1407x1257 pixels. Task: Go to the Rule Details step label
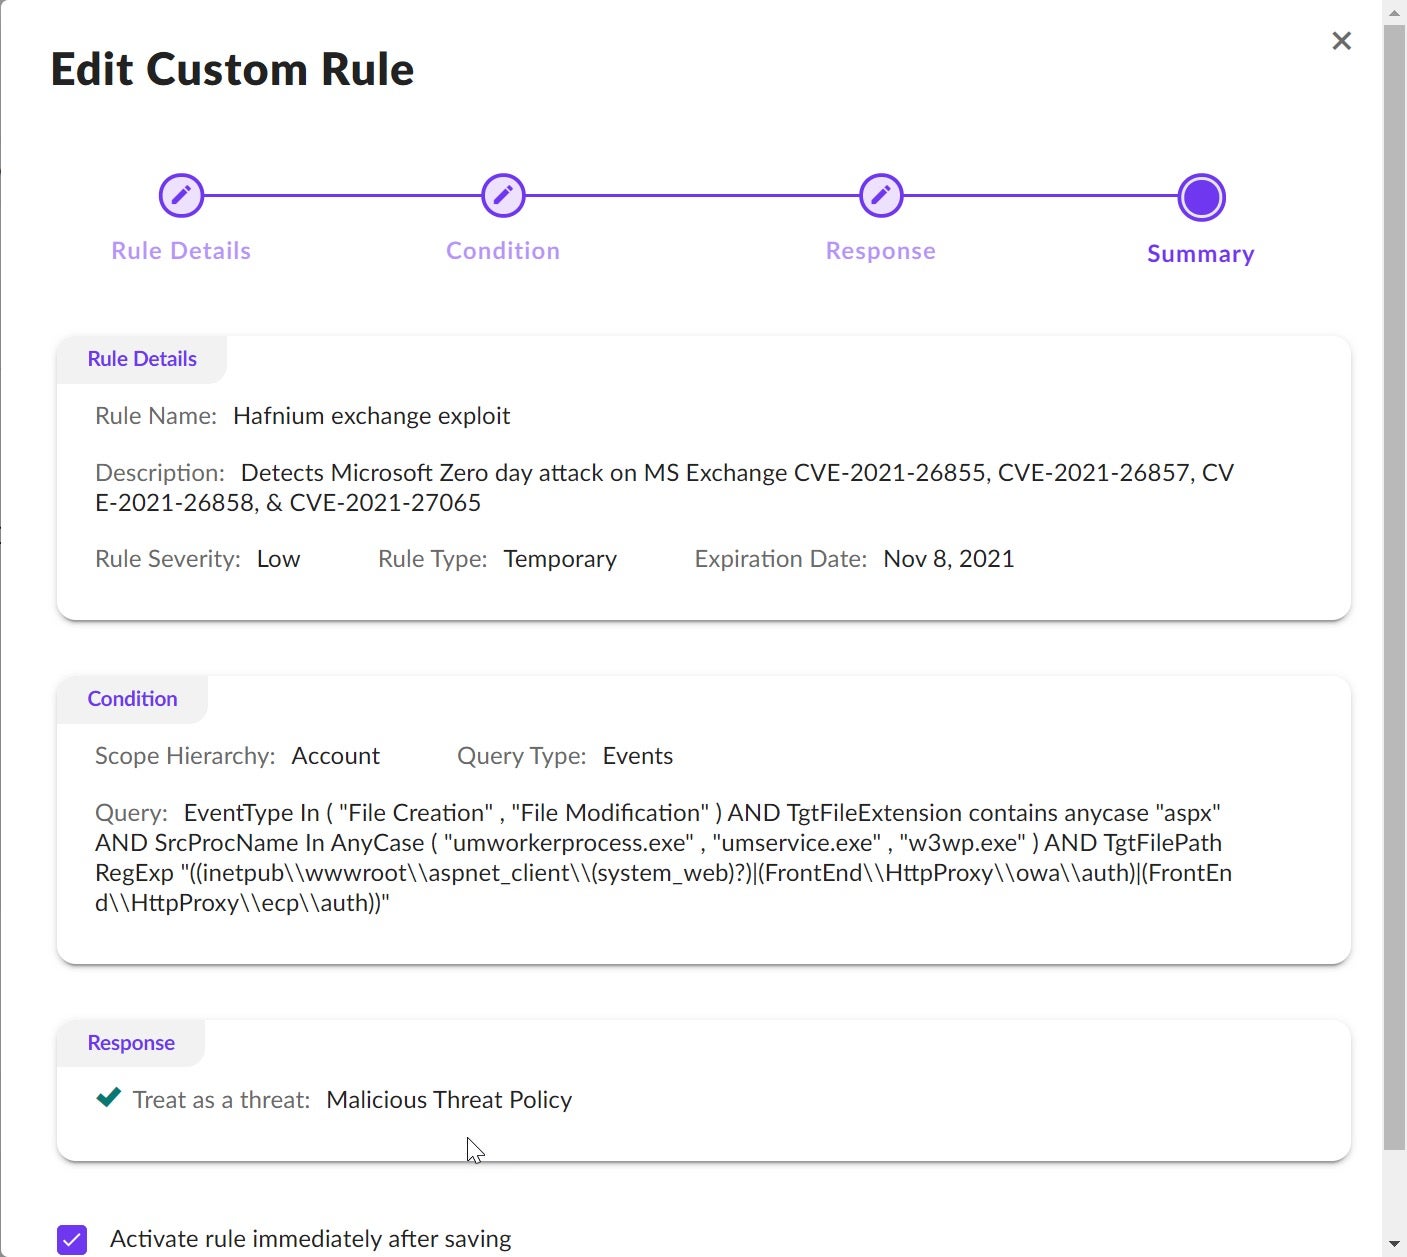pyautogui.click(x=181, y=251)
